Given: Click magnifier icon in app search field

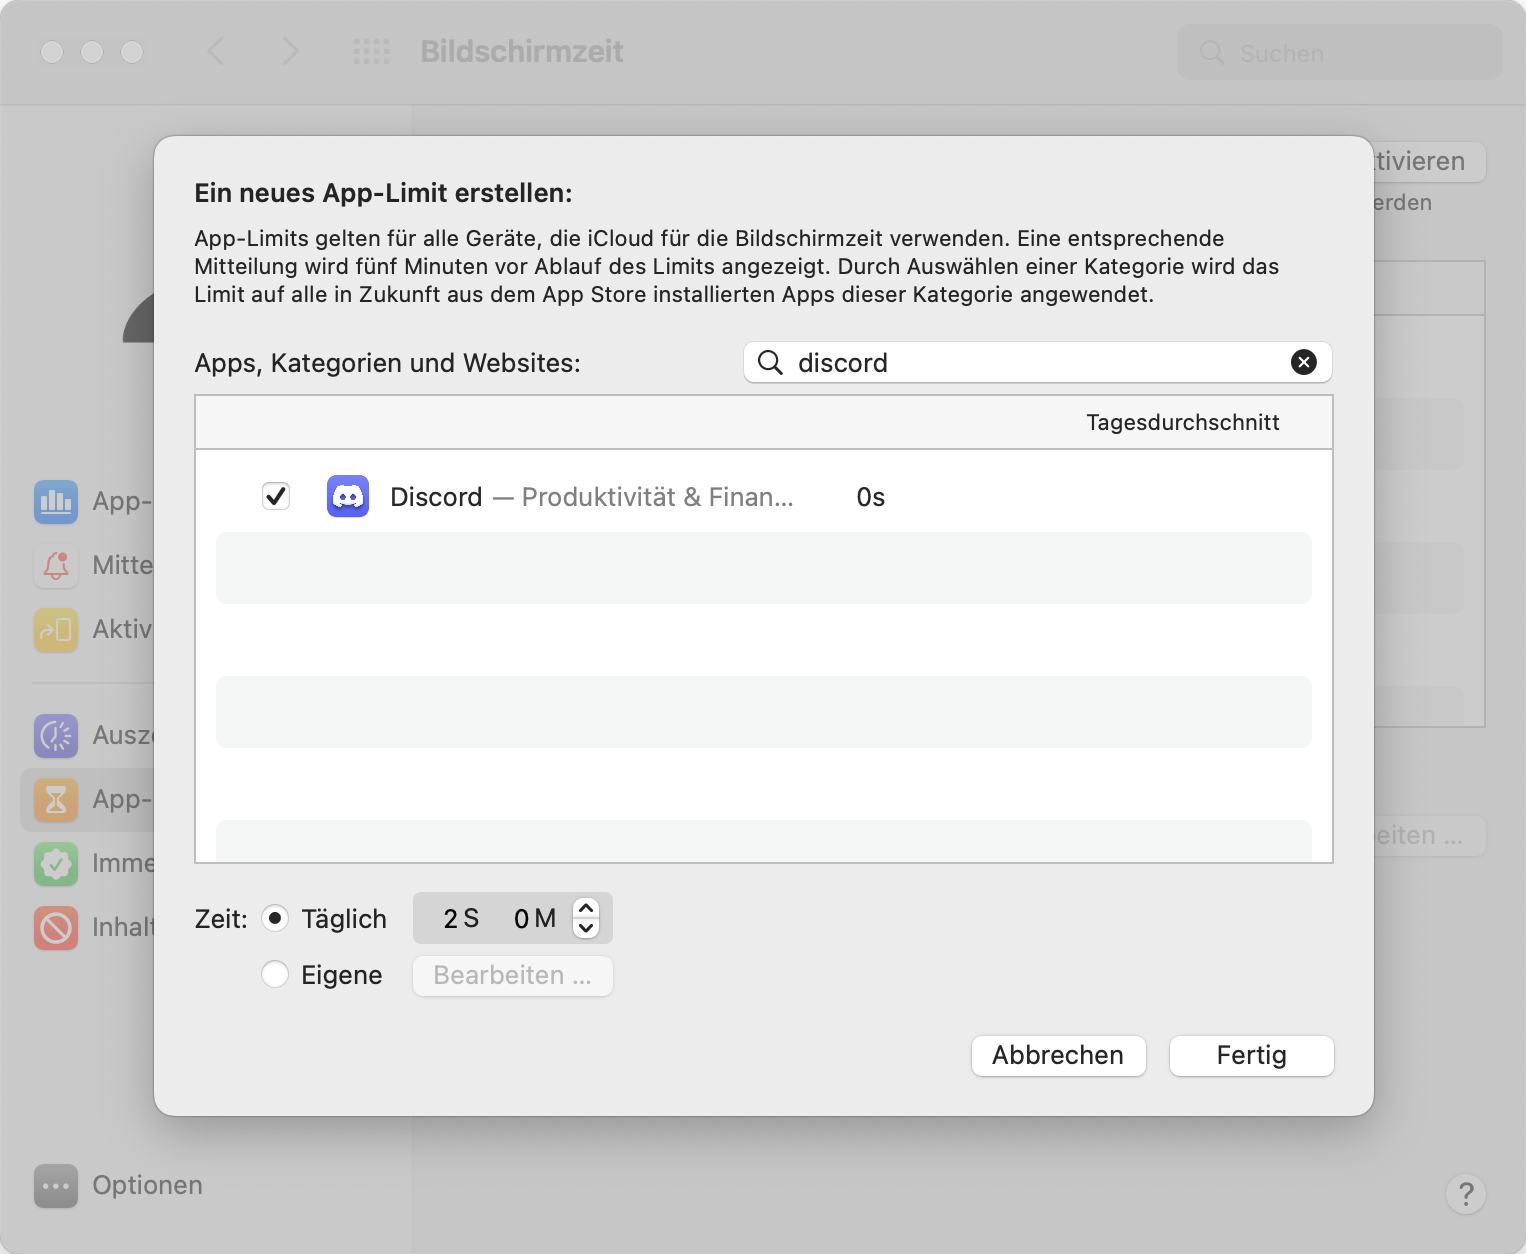Looking at the screenshot, I should point(770,362).
